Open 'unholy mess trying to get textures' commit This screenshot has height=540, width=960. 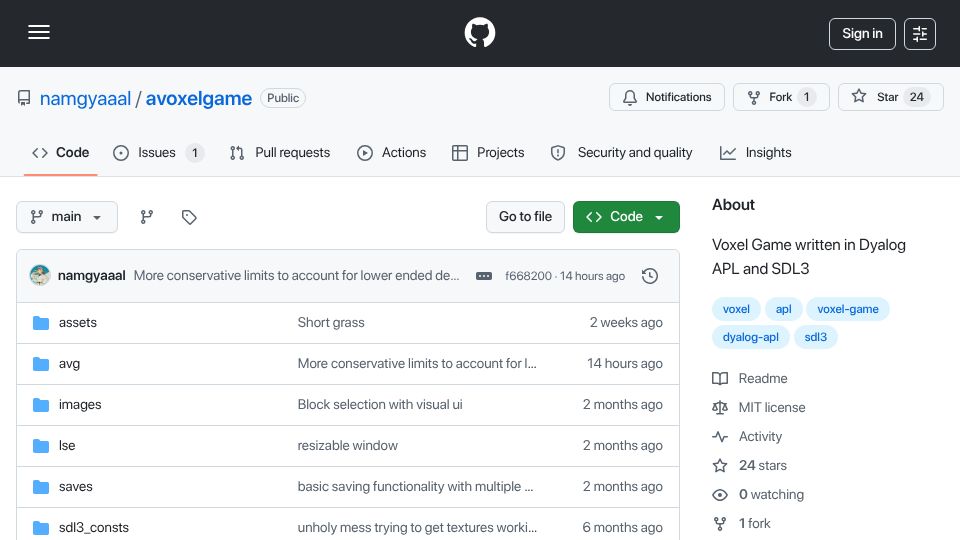tap(417, 528)
